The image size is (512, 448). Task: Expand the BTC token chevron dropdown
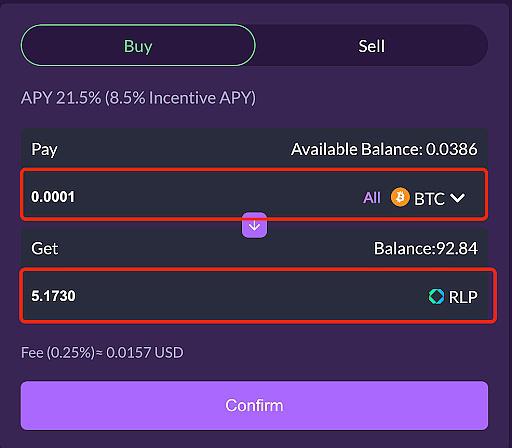tap(457, 198)
